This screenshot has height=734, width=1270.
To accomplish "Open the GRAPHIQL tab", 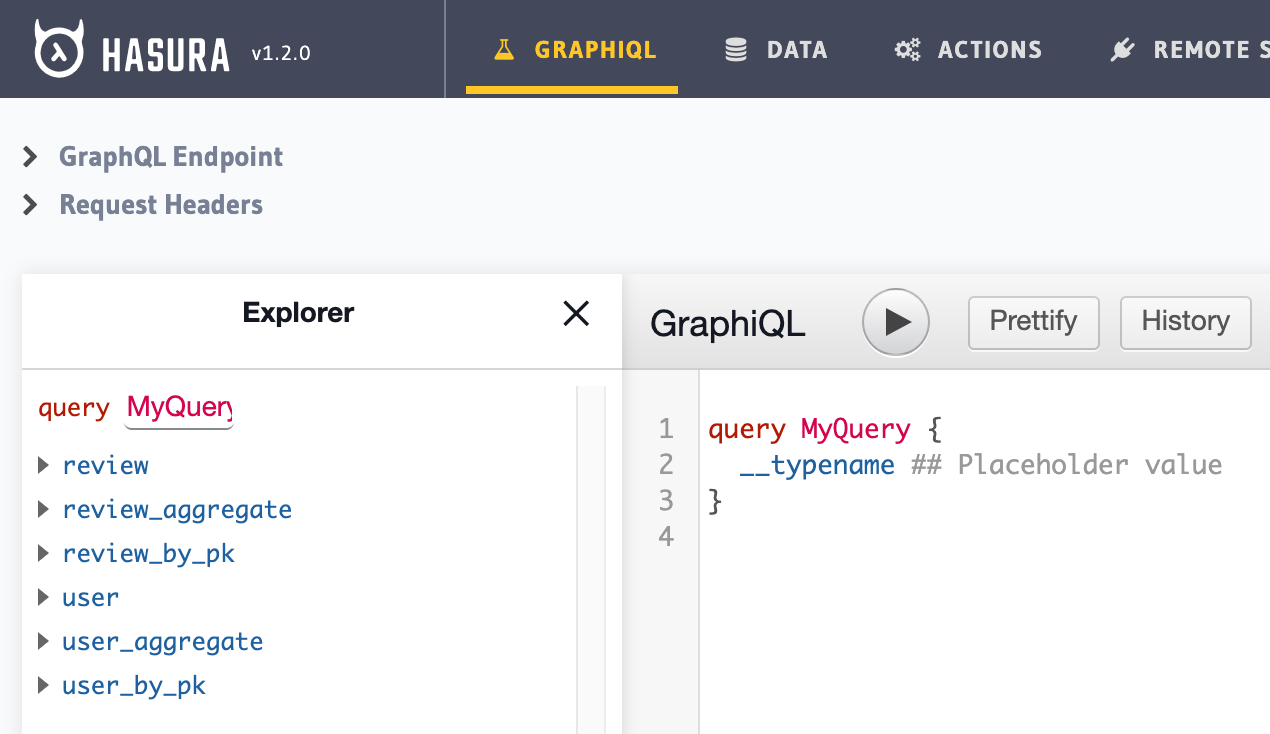I will (x=572, y=49).
